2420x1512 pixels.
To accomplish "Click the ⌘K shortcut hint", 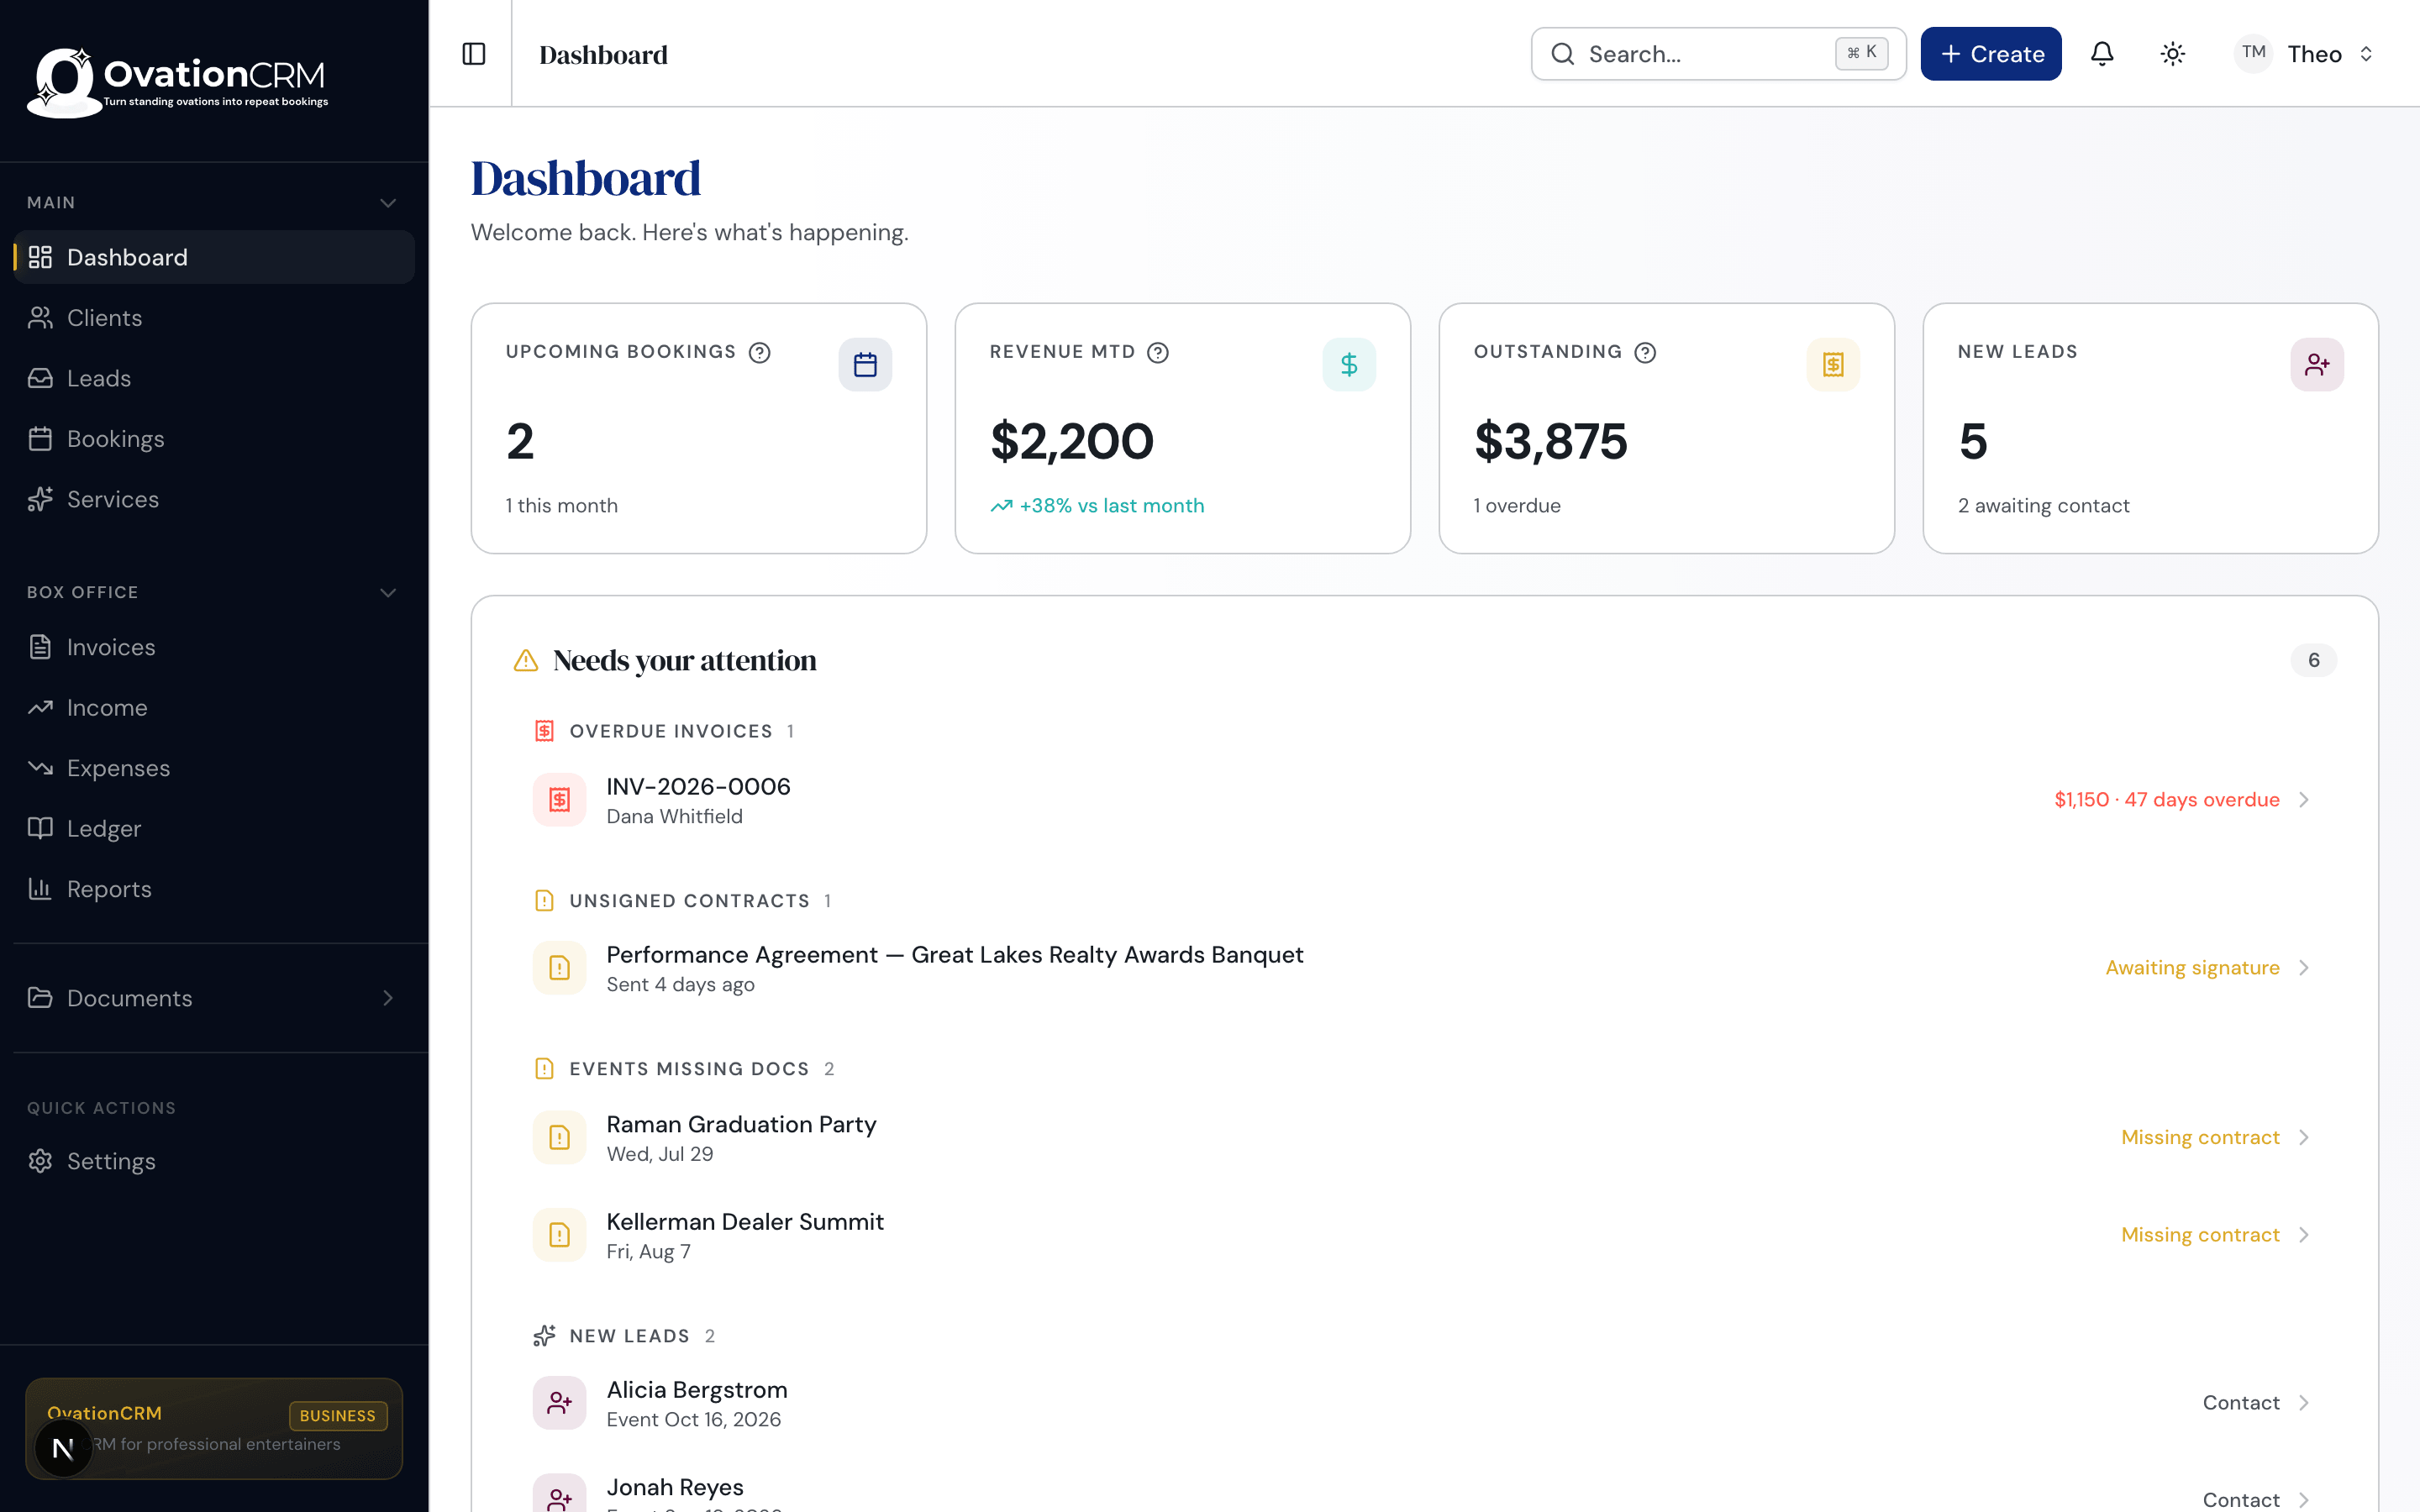I will point(1861,53).
